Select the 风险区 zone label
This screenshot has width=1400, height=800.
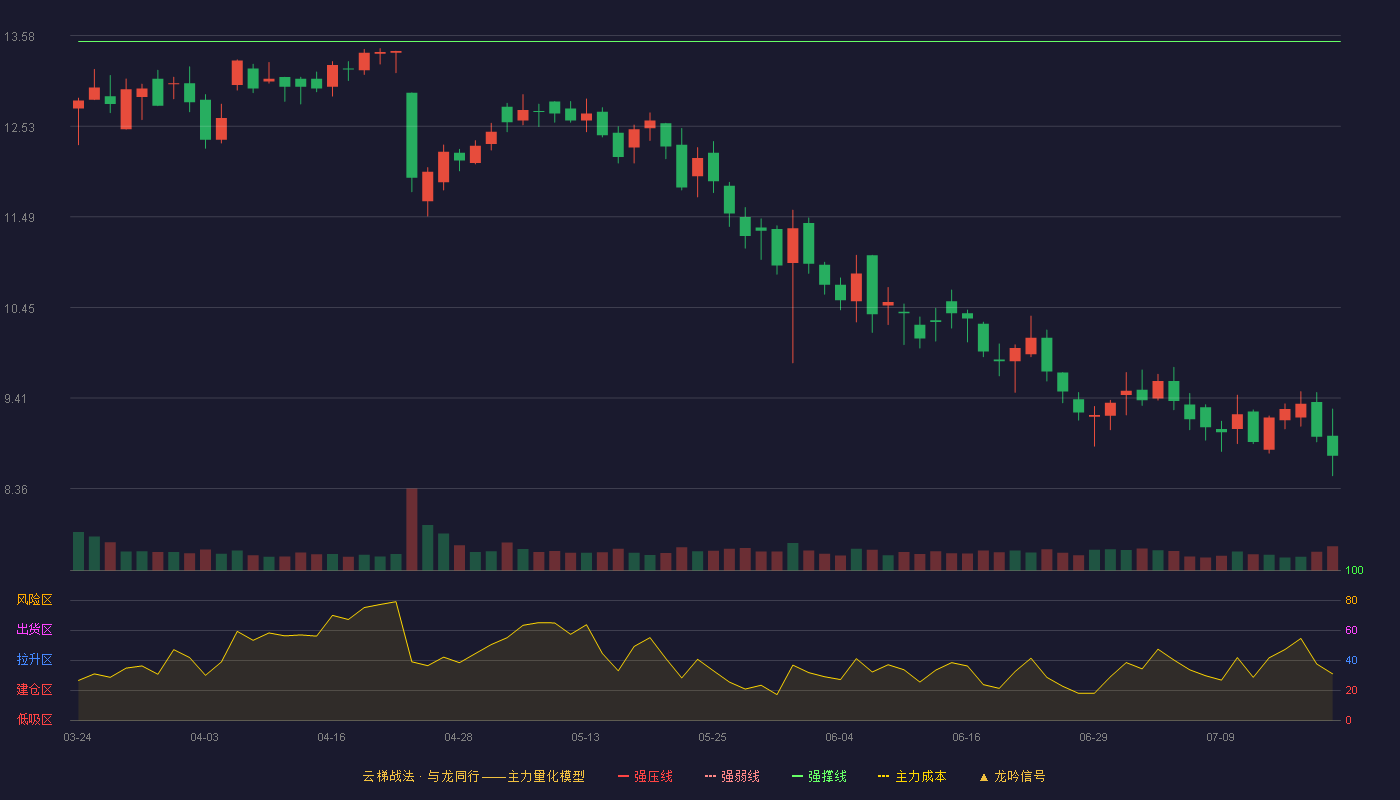[x=34, y=600]
